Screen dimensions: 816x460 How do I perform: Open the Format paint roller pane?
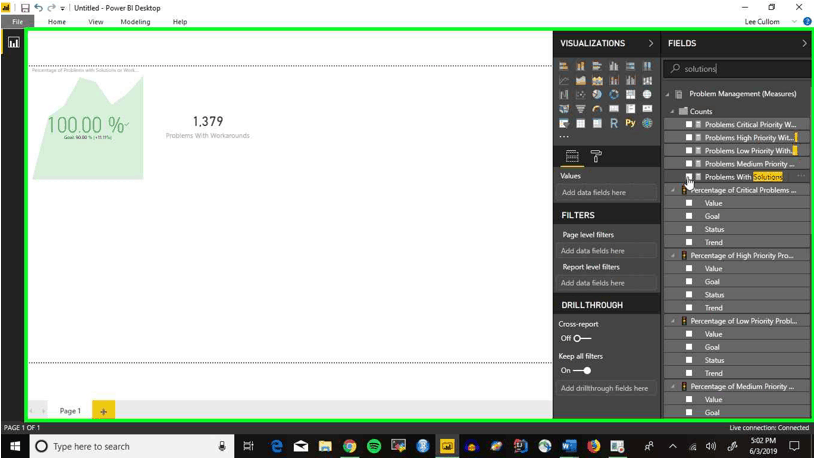point(596,156)
